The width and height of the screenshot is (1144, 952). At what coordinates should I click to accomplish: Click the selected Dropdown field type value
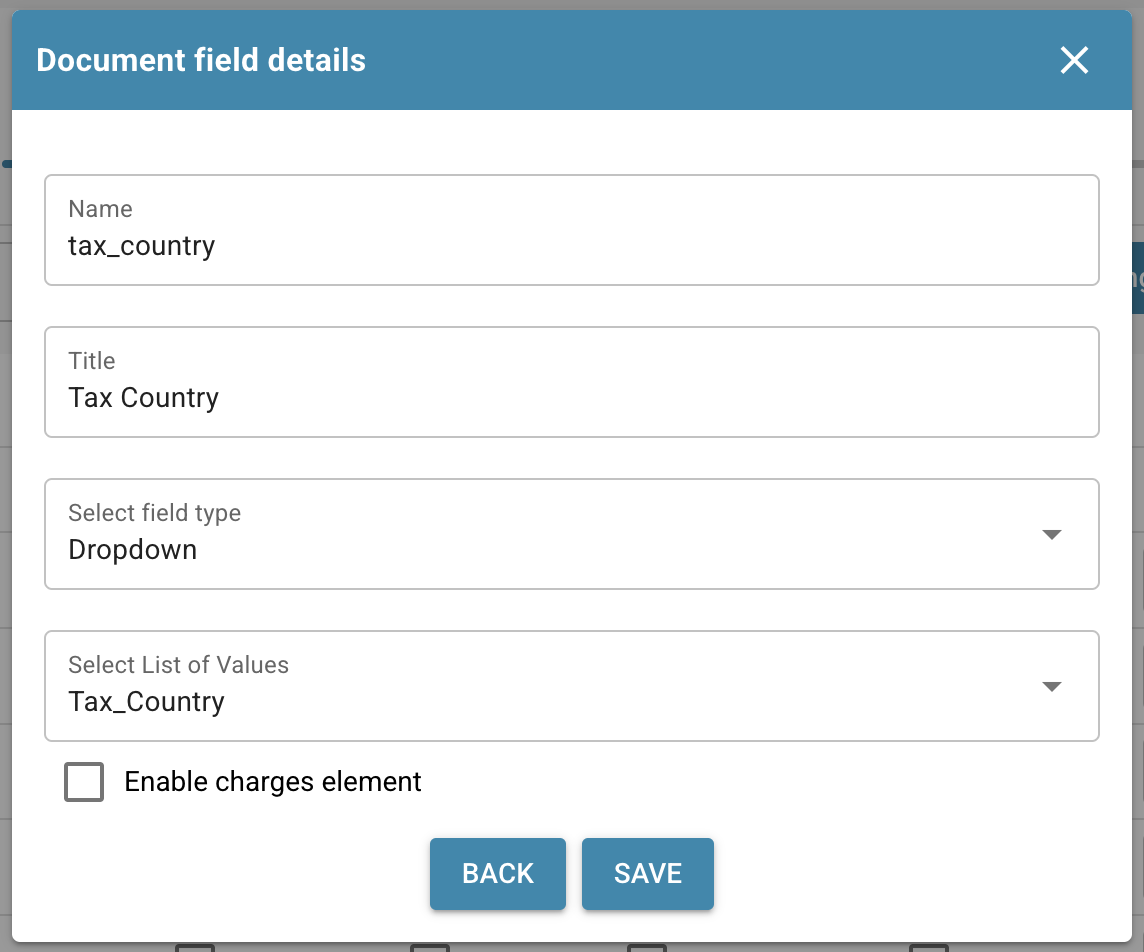click(132, 550)
